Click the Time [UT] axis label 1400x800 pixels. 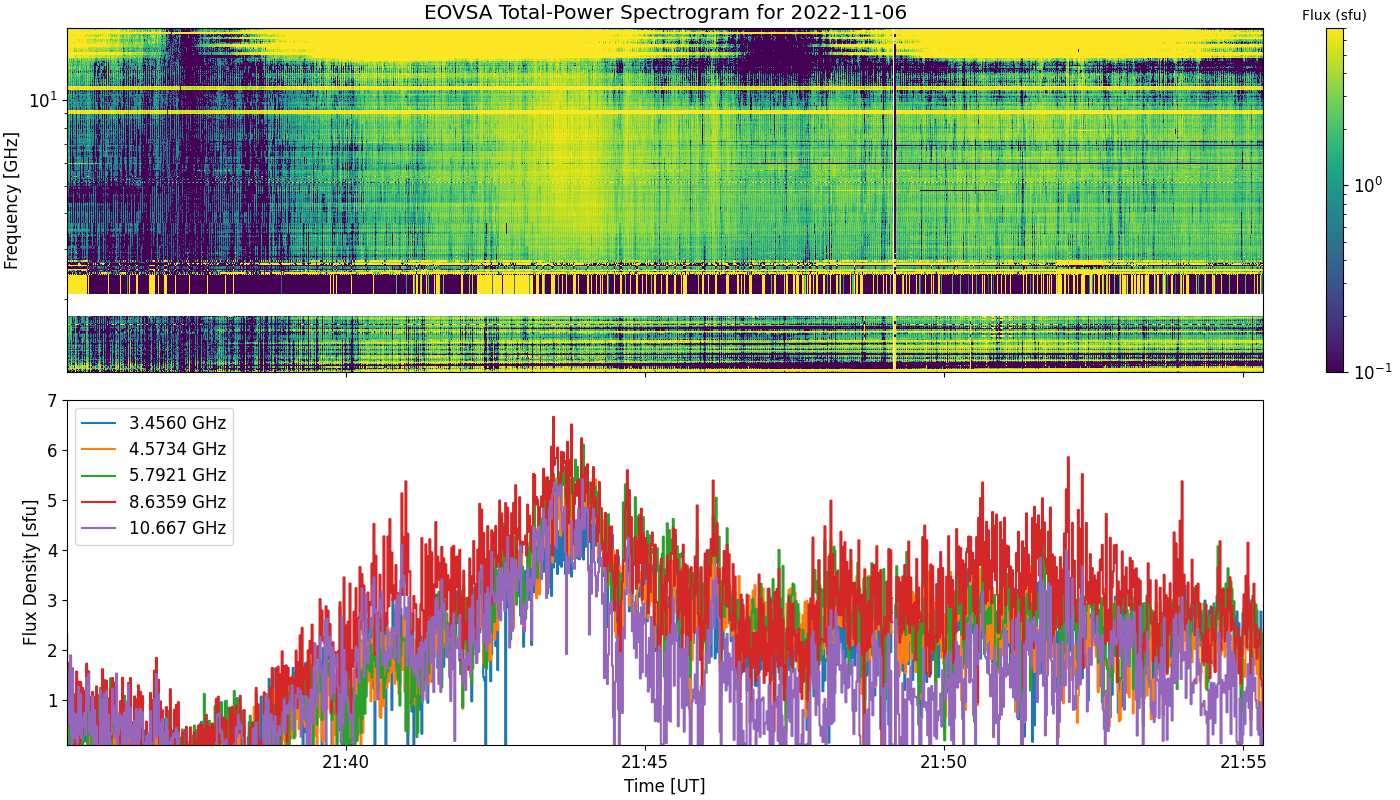(665, 786)
